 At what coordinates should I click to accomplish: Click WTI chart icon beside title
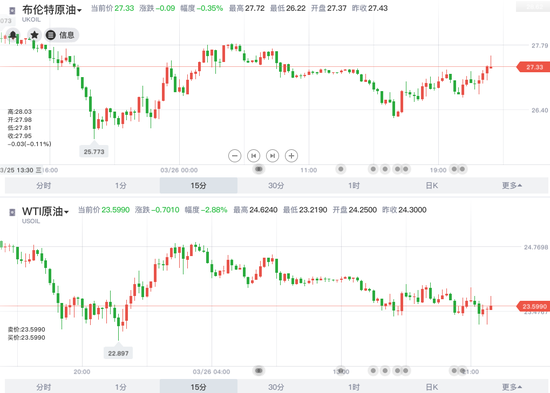[12, 212]
